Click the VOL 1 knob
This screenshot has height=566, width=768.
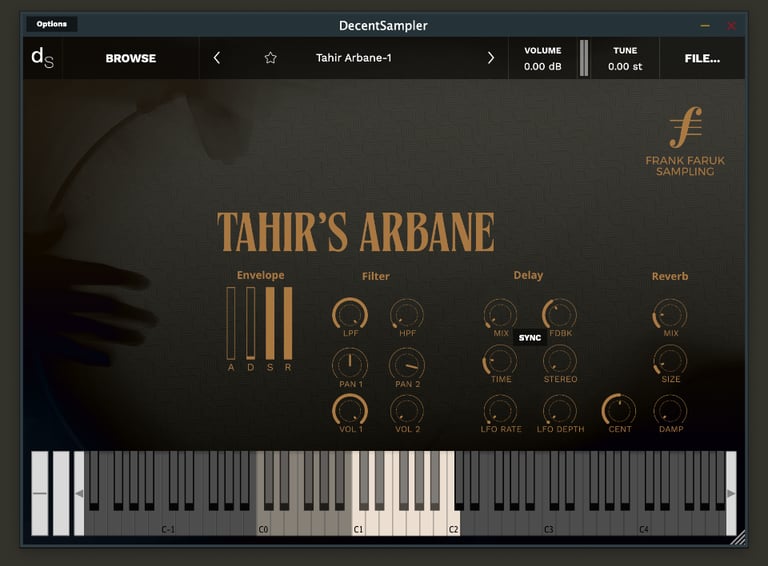pos(350,410)
